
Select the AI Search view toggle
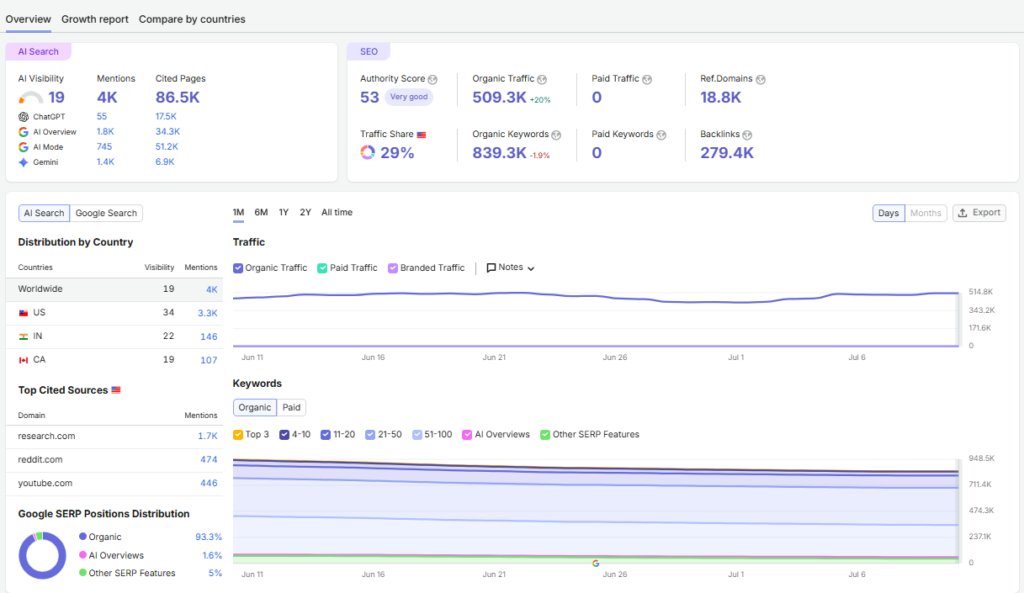pos(44,213)
